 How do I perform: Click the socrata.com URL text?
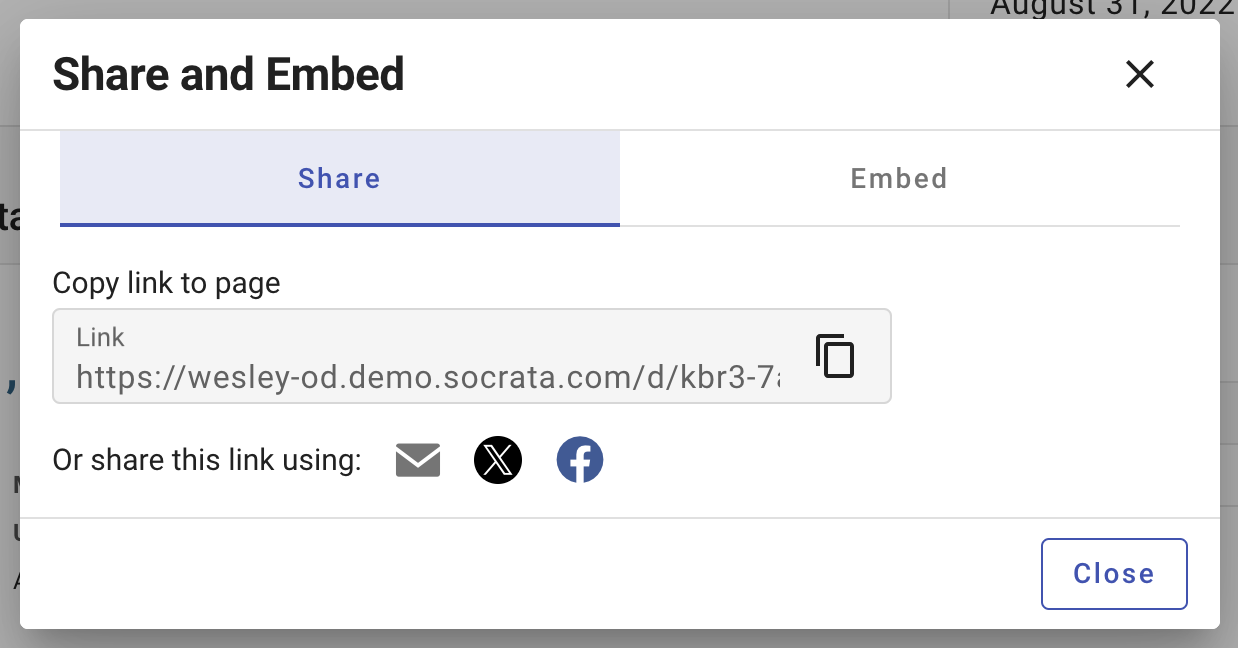click(428, 376)
